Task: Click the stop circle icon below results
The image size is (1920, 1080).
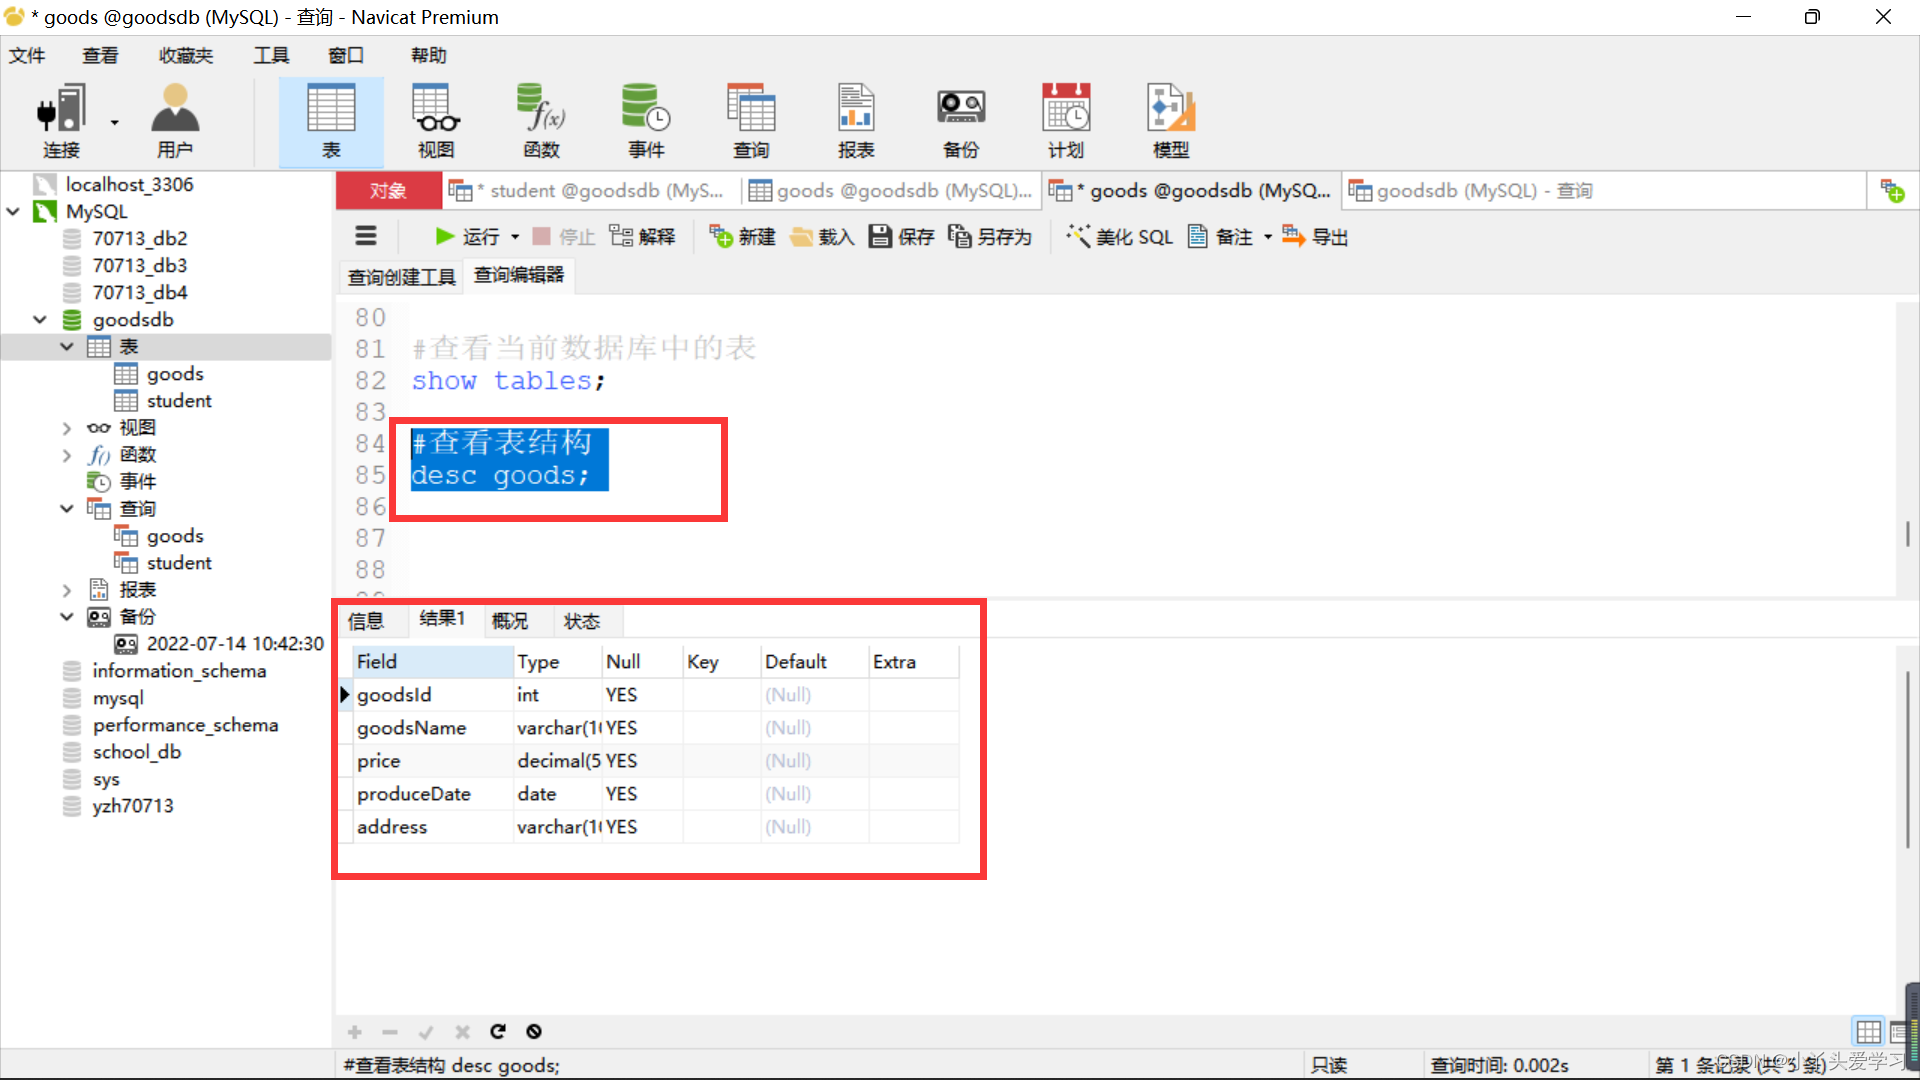Action: [534, 1031]
